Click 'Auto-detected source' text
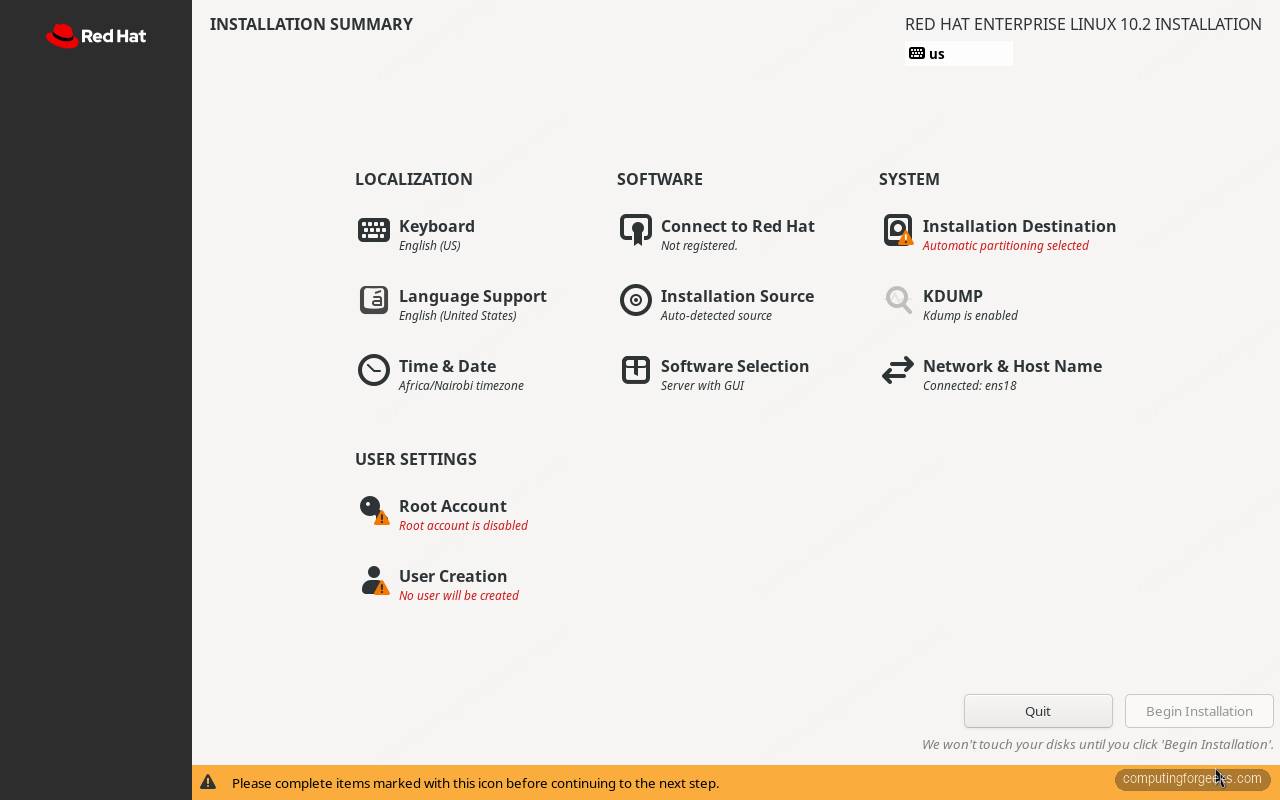This screenshot has width=1280, height=800. pyautogui.click(x=716, y=316)
